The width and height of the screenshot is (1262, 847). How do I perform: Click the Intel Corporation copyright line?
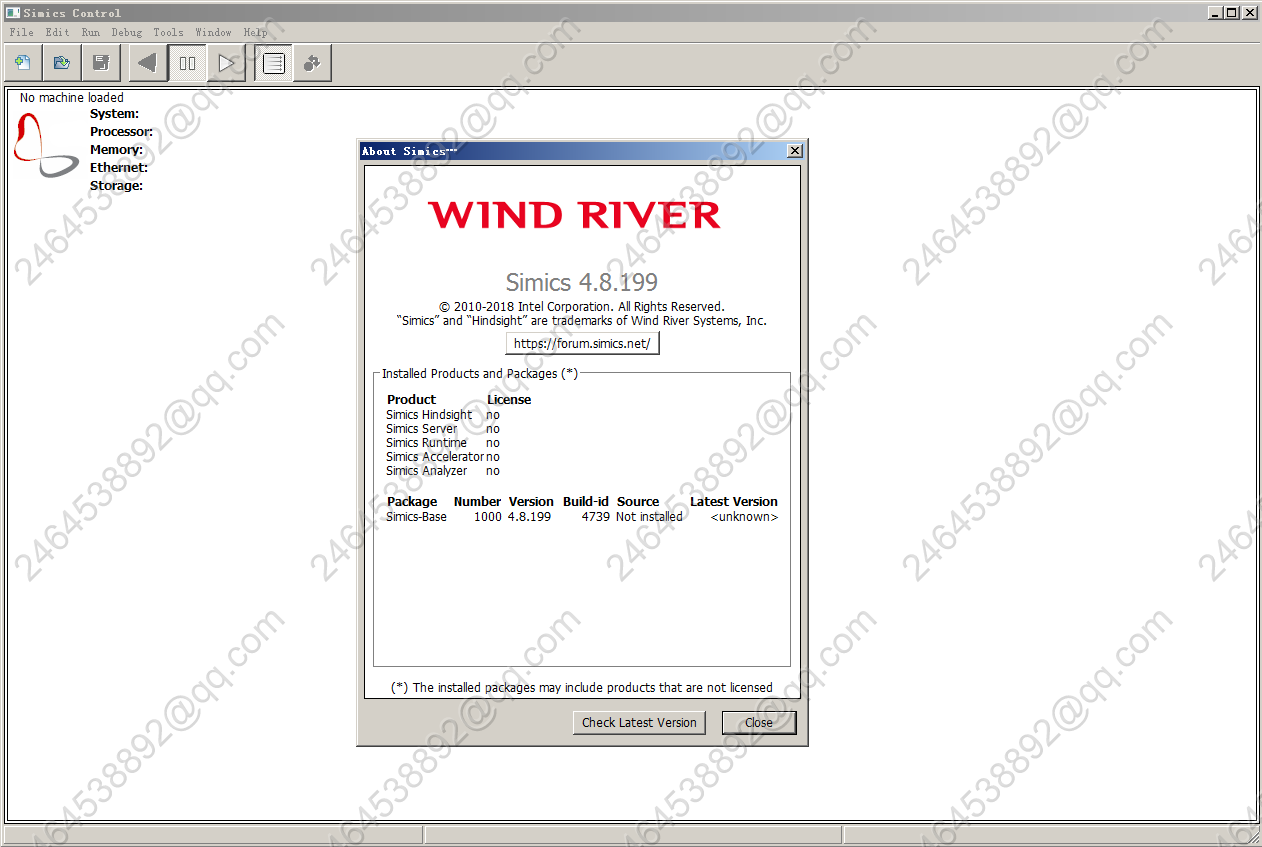582,307
